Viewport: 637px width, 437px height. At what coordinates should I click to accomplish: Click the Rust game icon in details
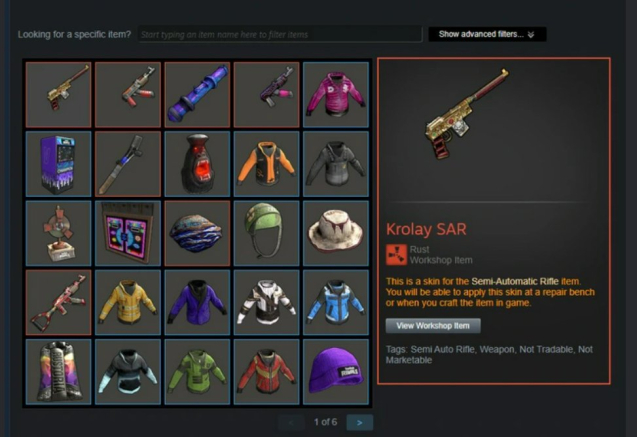(x=396, y=255)
